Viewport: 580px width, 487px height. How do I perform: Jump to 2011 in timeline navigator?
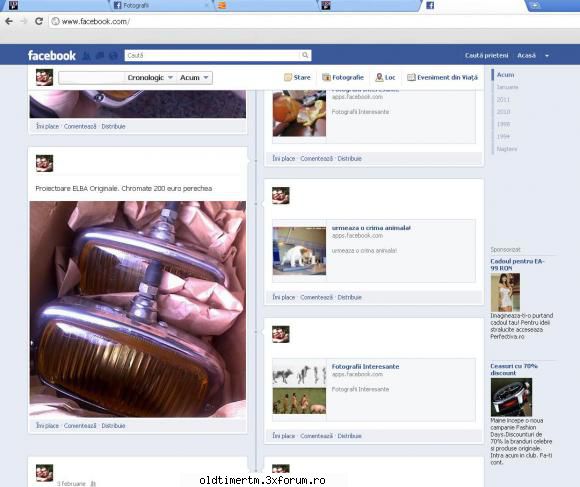(x=503, y=99)
